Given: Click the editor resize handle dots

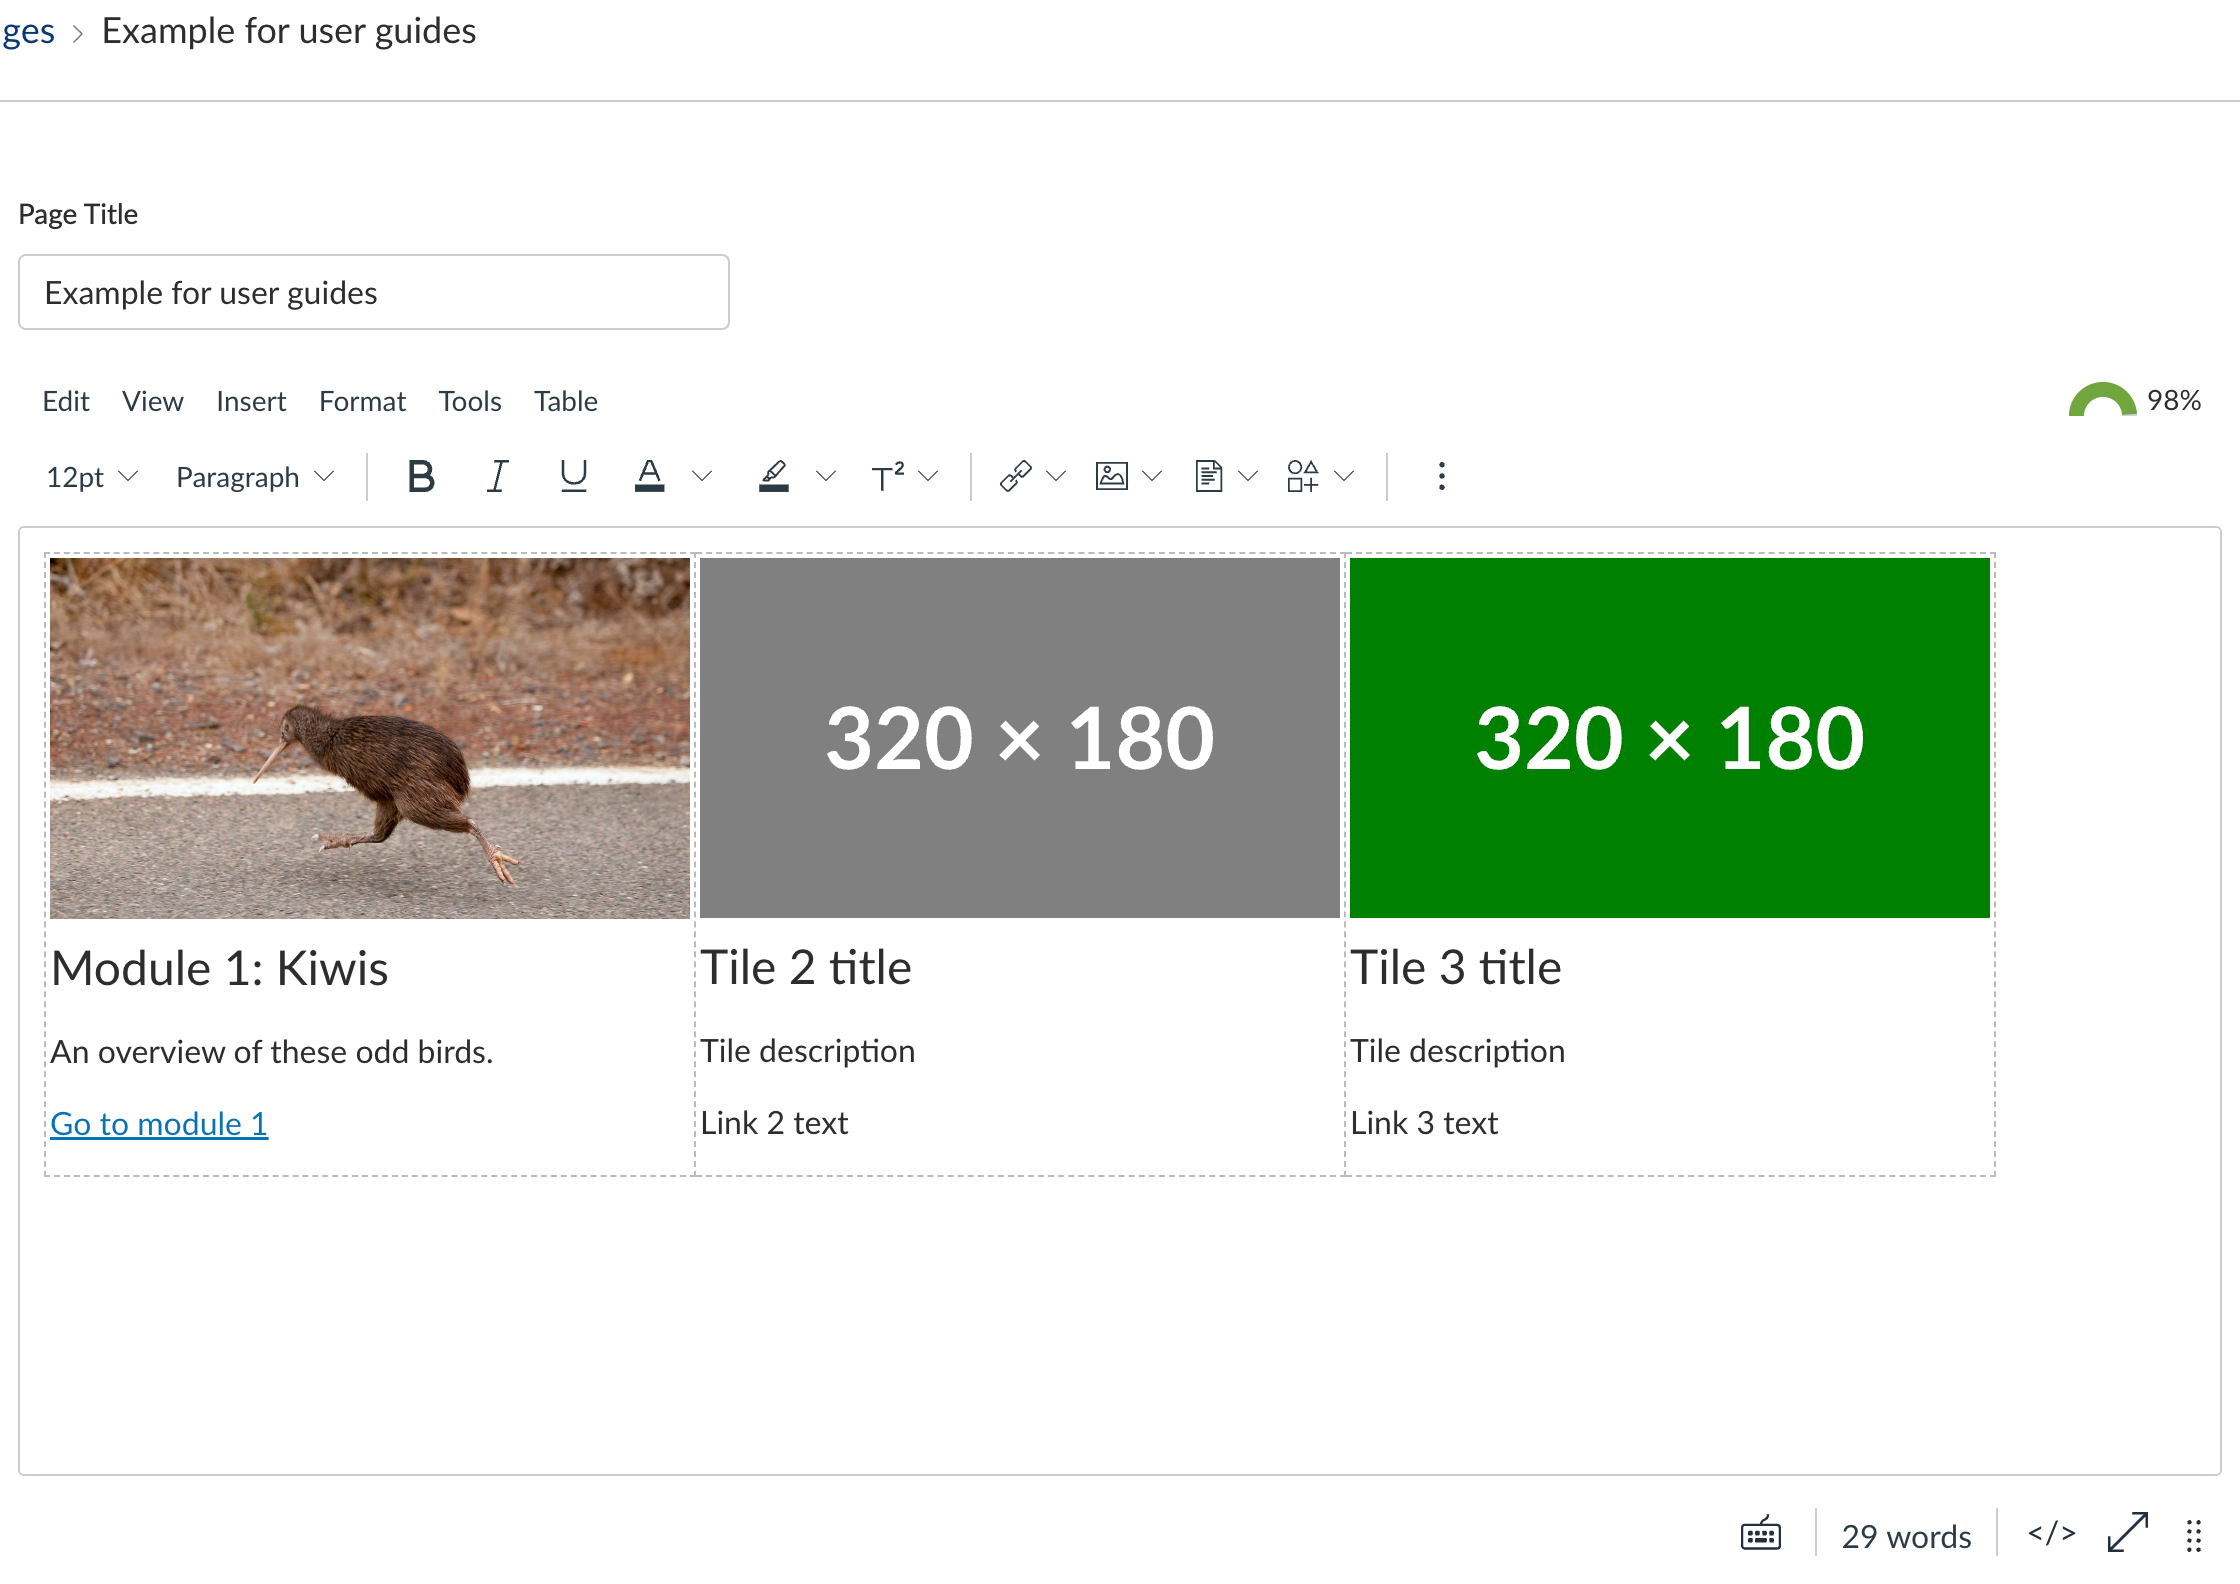Looking at the screenshot, I should coord(2194,1536).
